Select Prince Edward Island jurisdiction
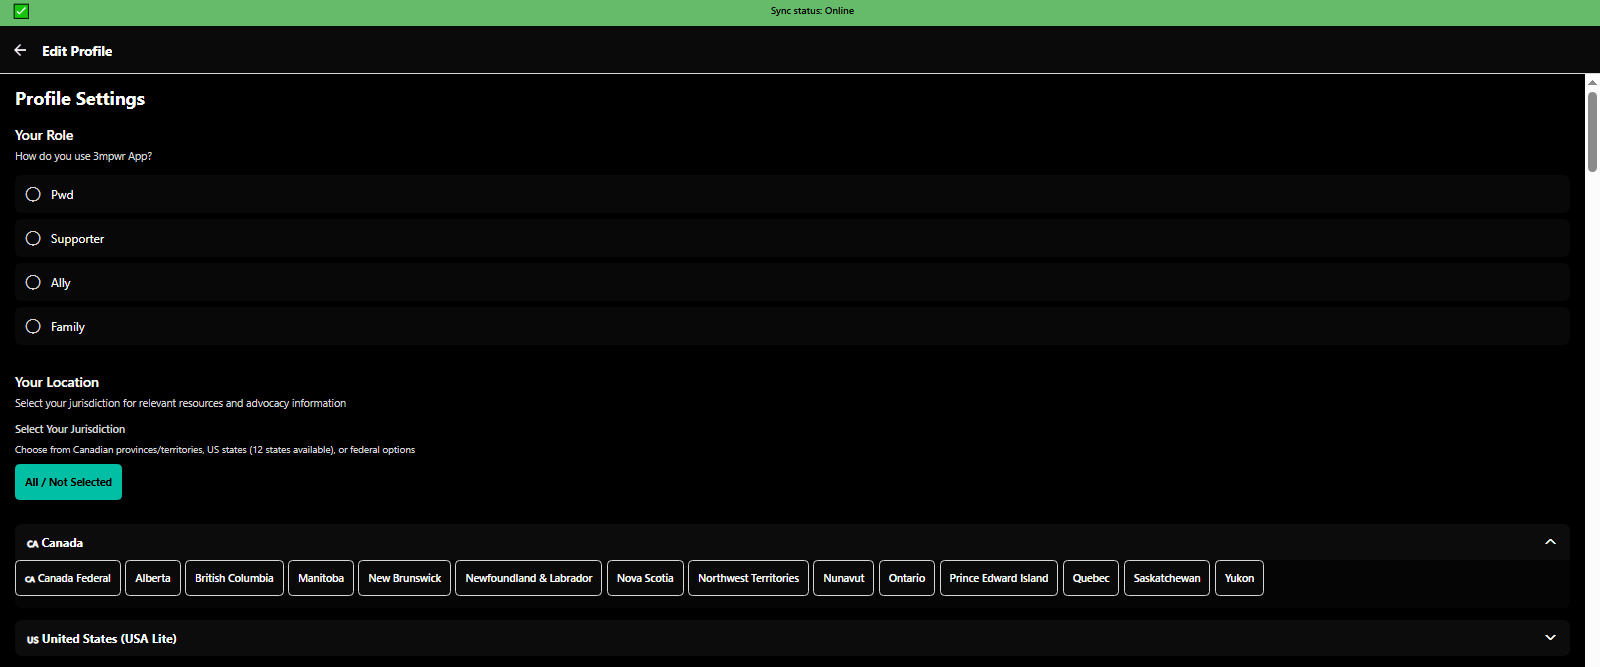Image resolution: width=1600 pixels, height=667 pixels. 999,578
